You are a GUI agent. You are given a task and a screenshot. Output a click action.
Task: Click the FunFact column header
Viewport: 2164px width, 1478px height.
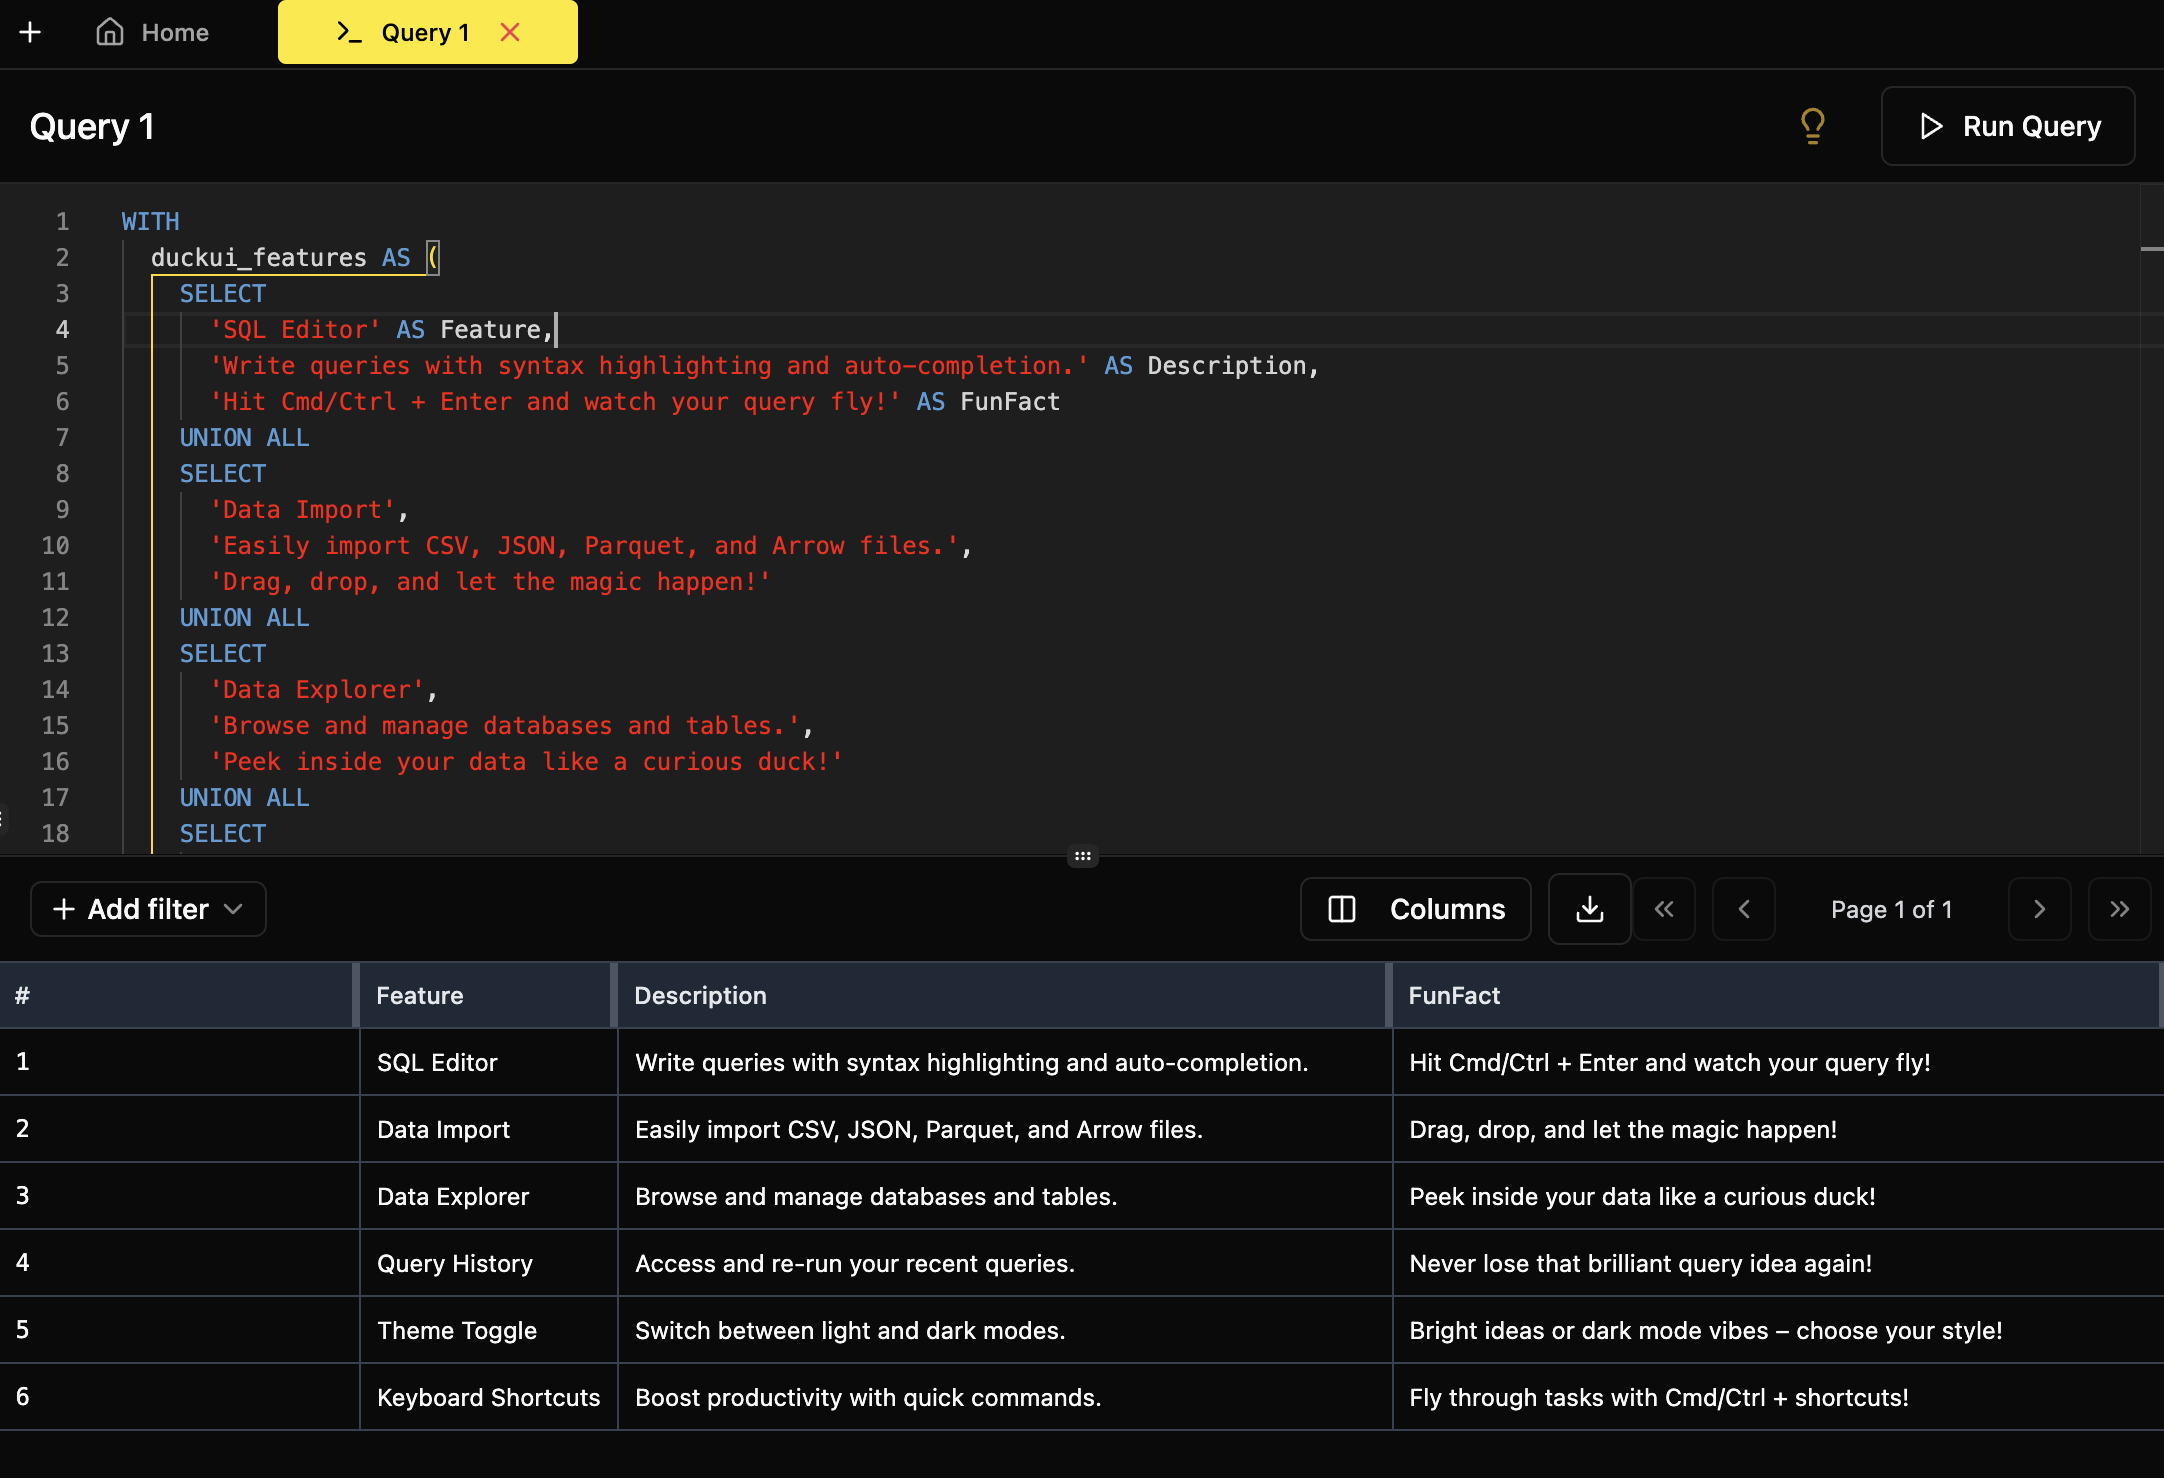coord(1776,995)
